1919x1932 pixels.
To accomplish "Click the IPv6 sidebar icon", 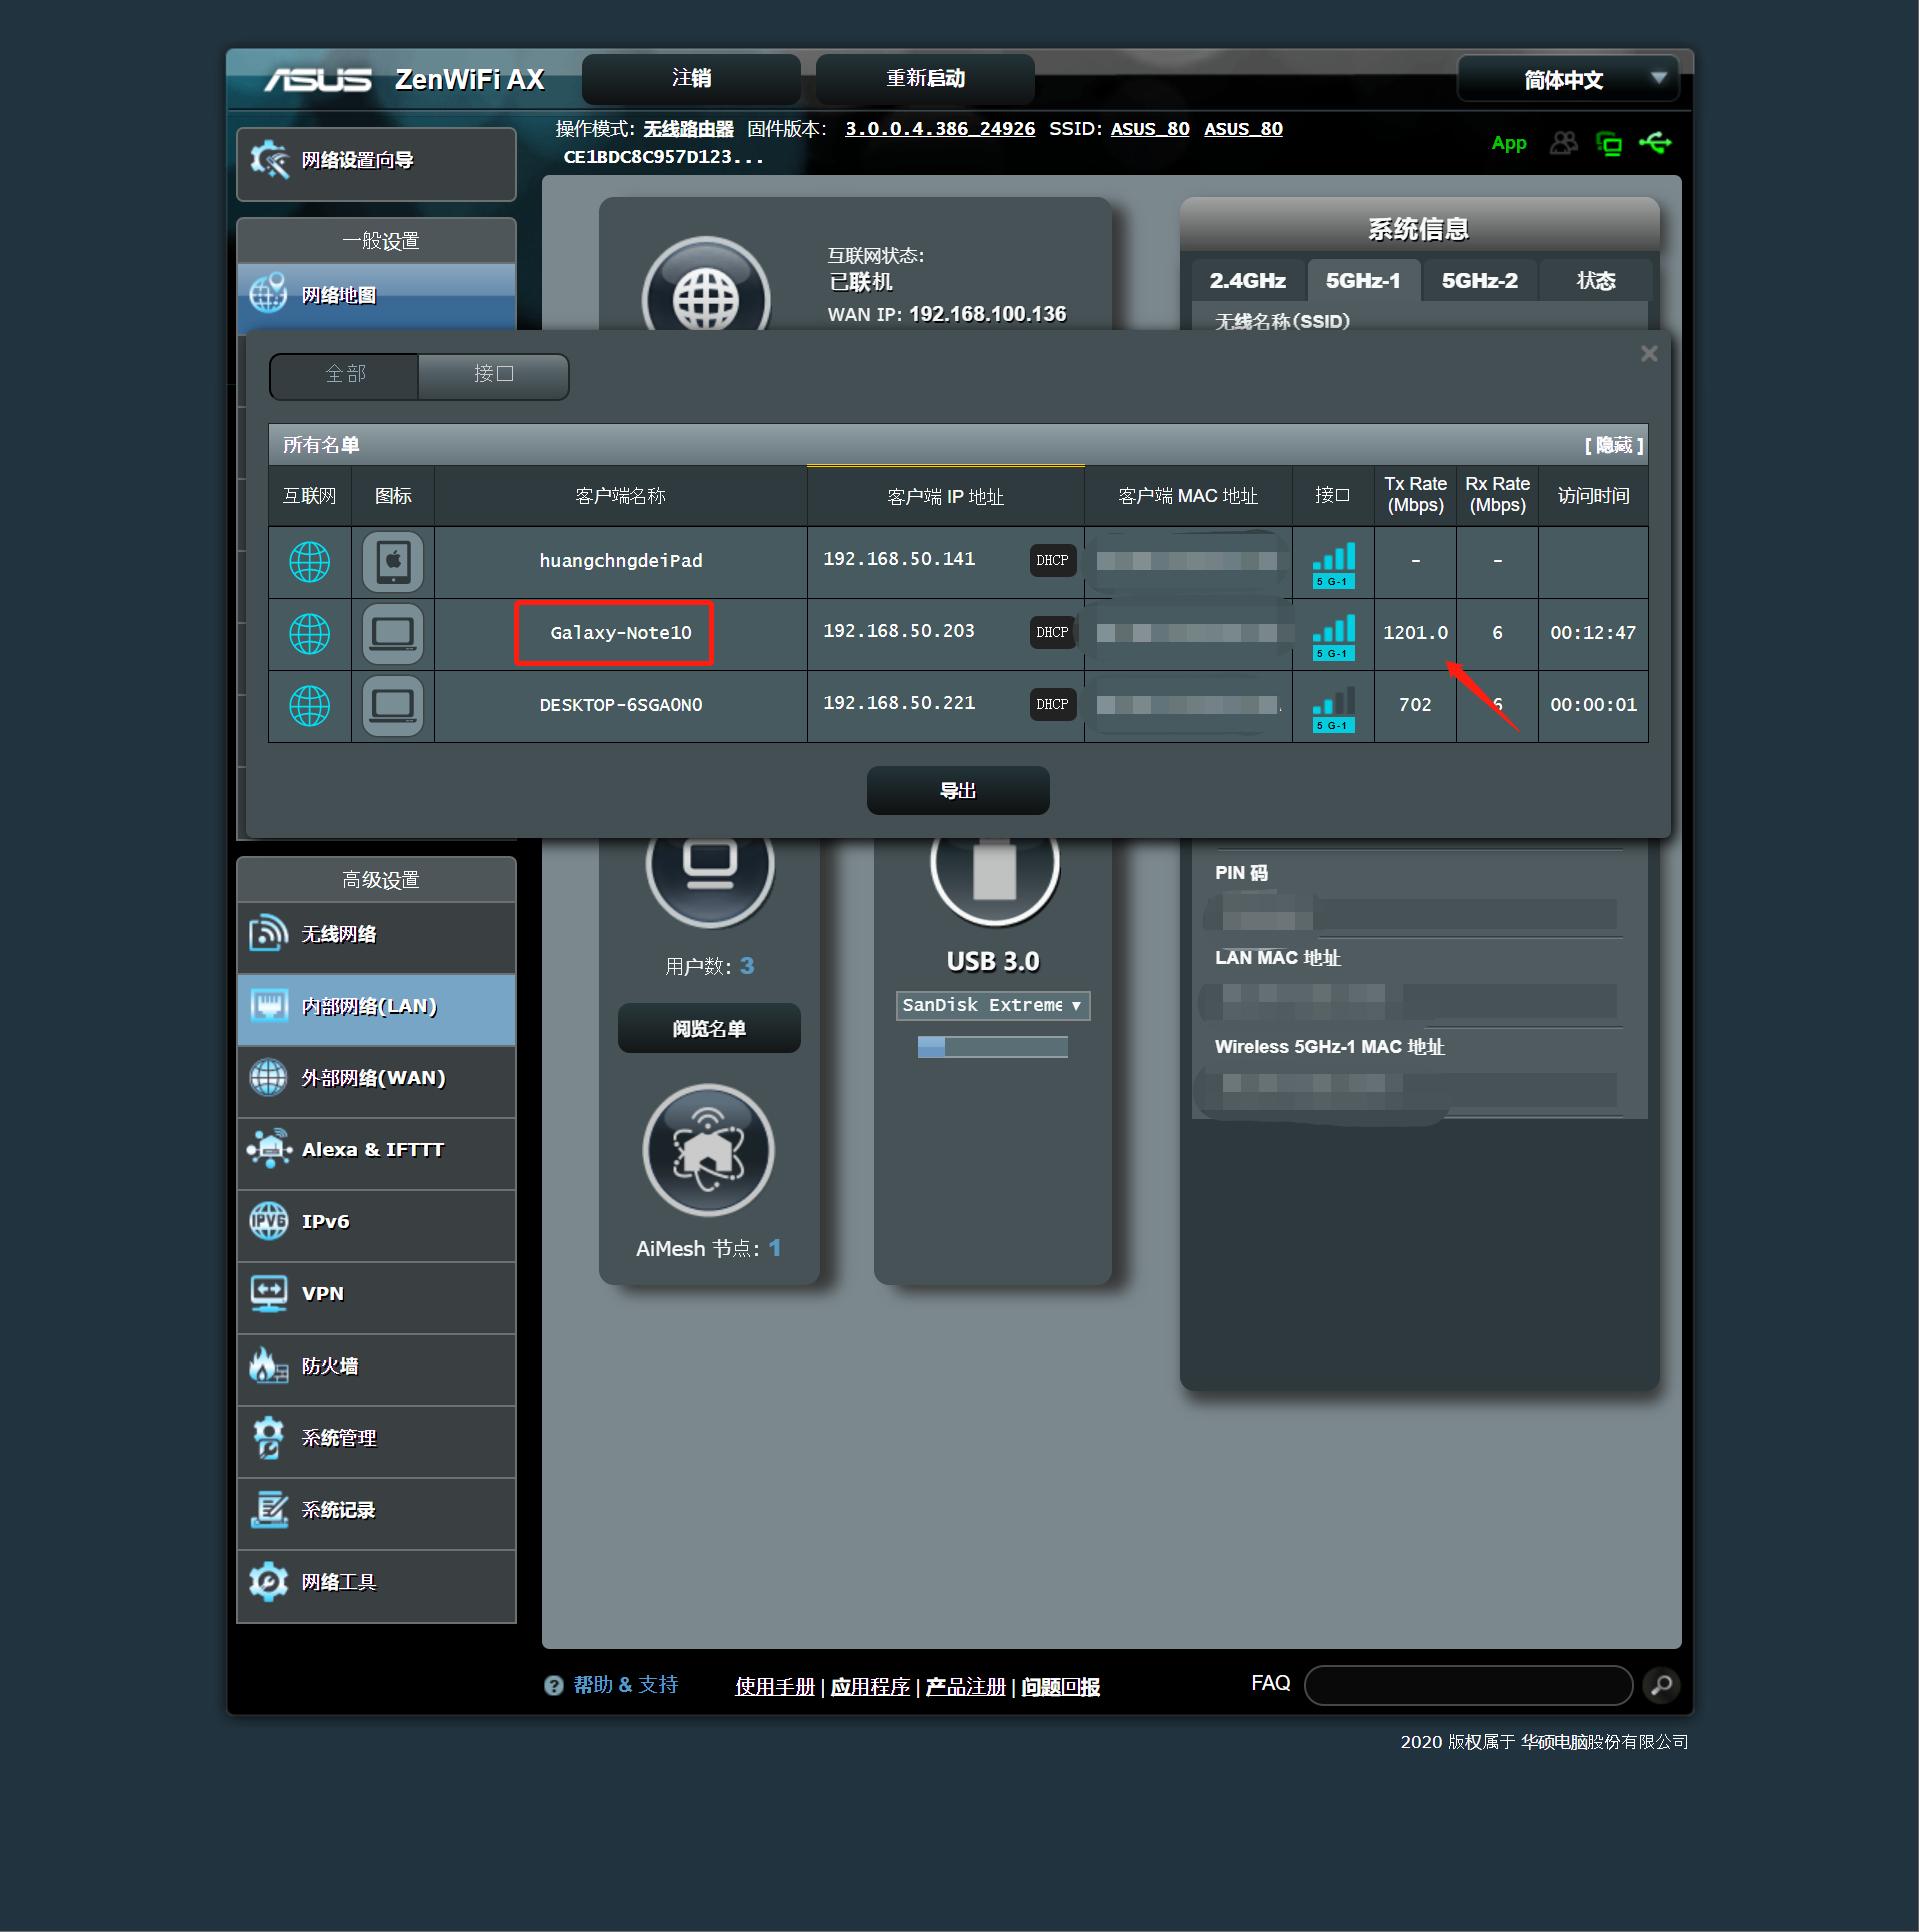I will [x=268, y=1221].
